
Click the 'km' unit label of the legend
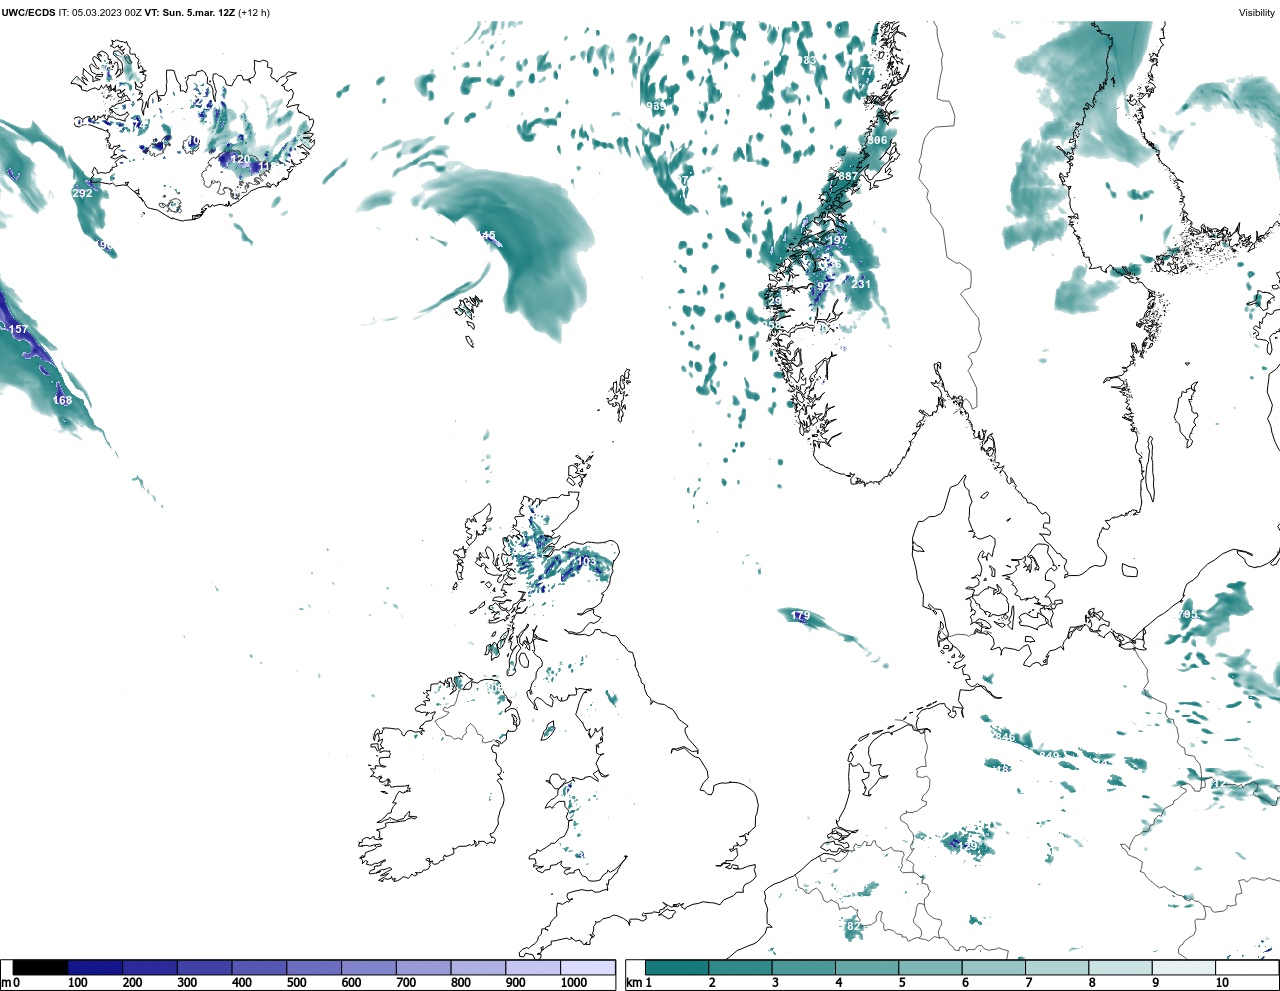pos(633,983)
